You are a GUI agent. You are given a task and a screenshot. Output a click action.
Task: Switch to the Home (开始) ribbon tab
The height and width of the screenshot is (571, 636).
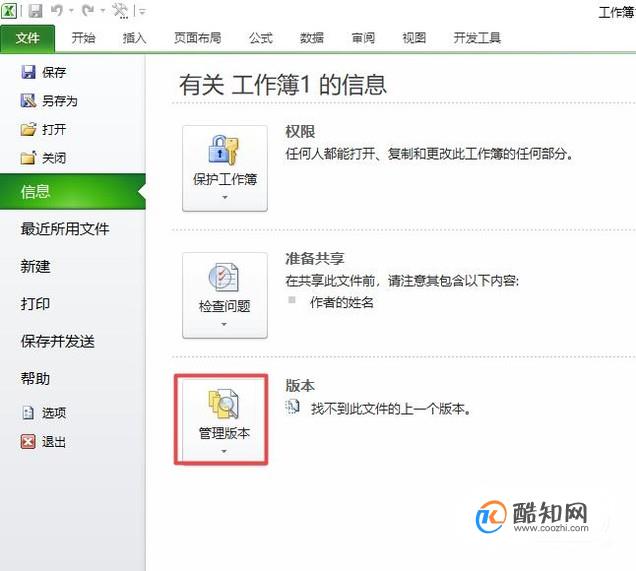83,38
